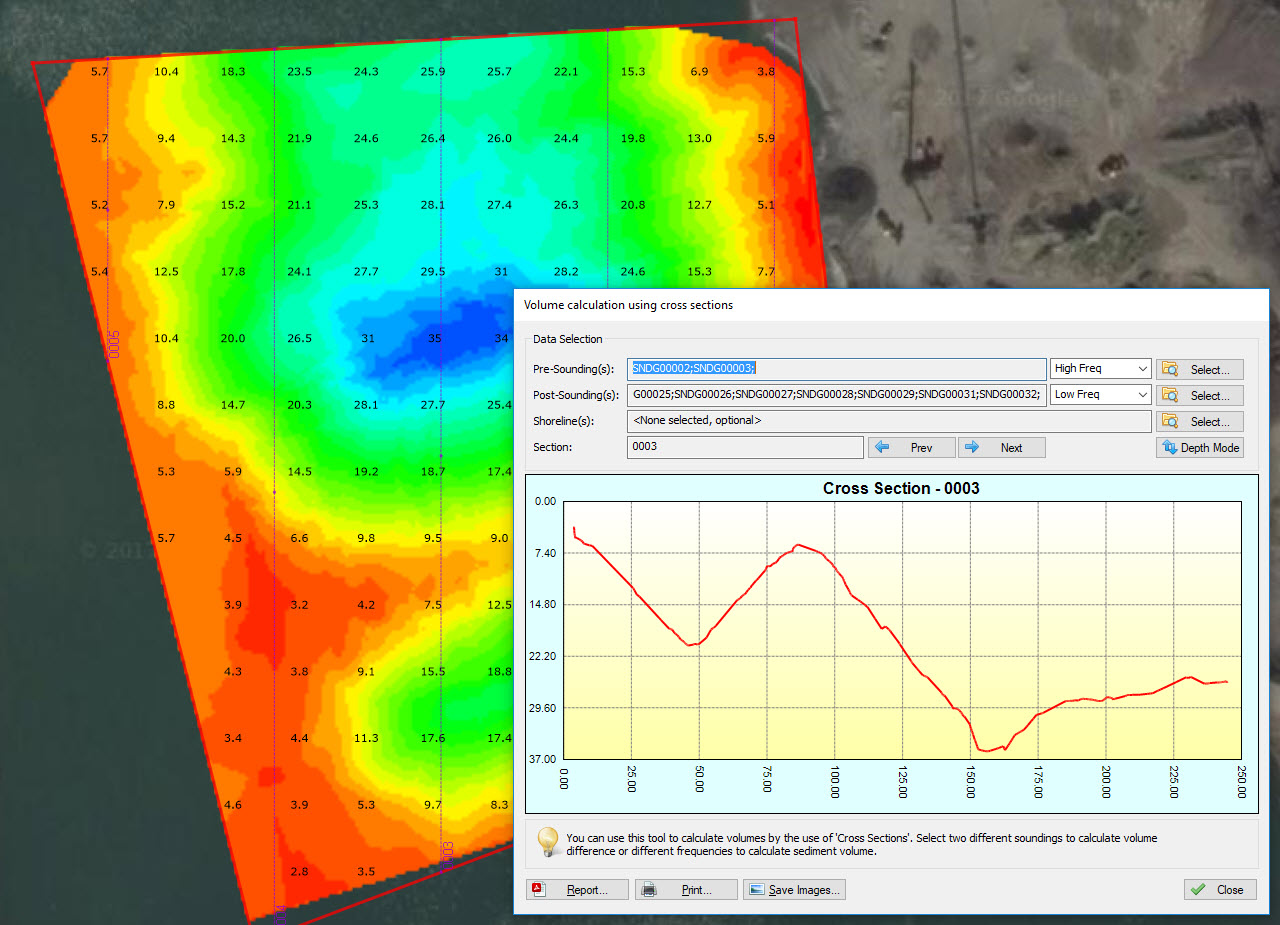Export charts with Save Images
1280x925 pixels.
[794, 889]
